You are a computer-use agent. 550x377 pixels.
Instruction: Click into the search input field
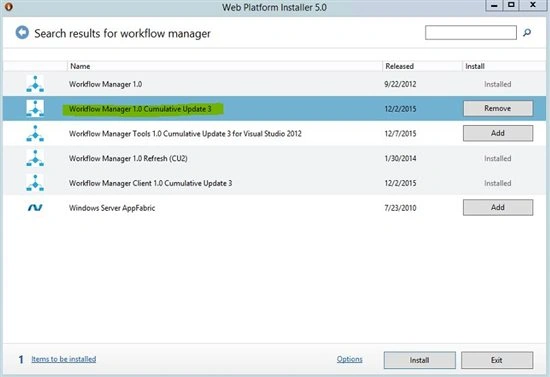471,33
